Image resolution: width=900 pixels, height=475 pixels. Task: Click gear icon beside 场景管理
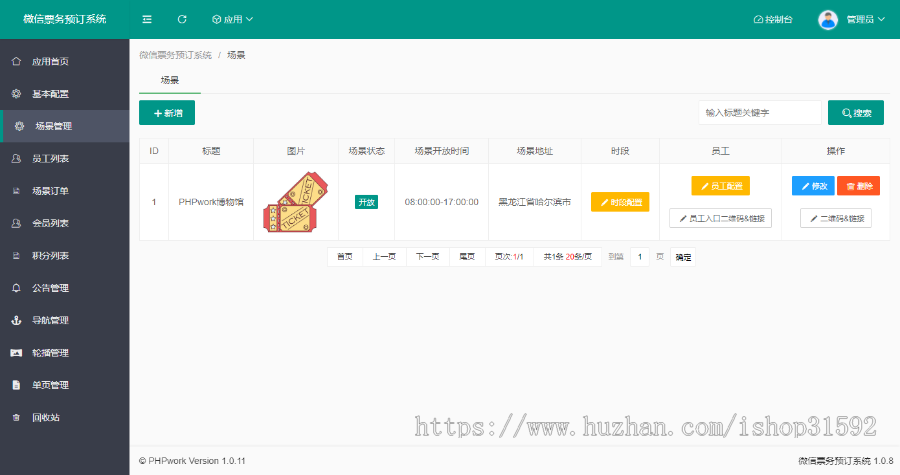pyautogui.click(x=20, y=126)
